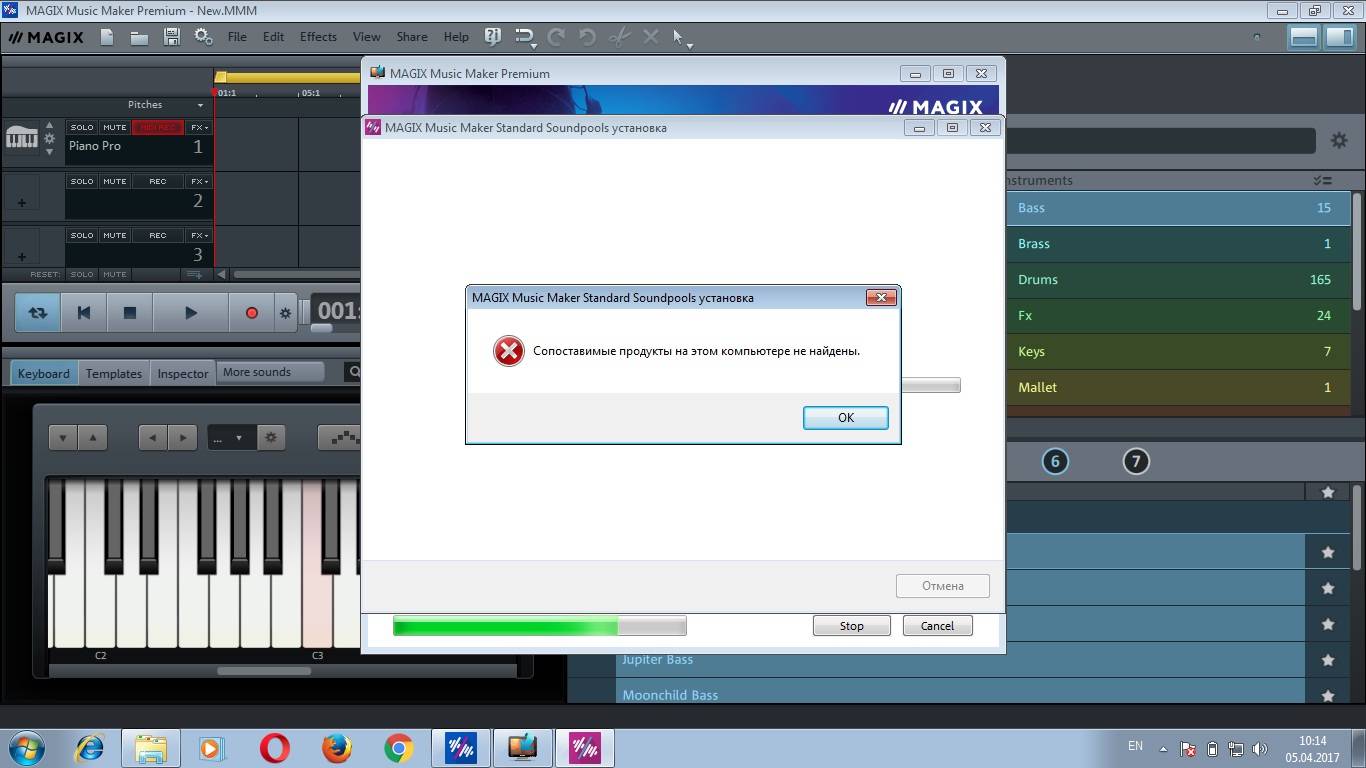Screen dimensions: 1366x768
Task: Solo track 3
Action: pyautogui.click(x=82, y=236)
